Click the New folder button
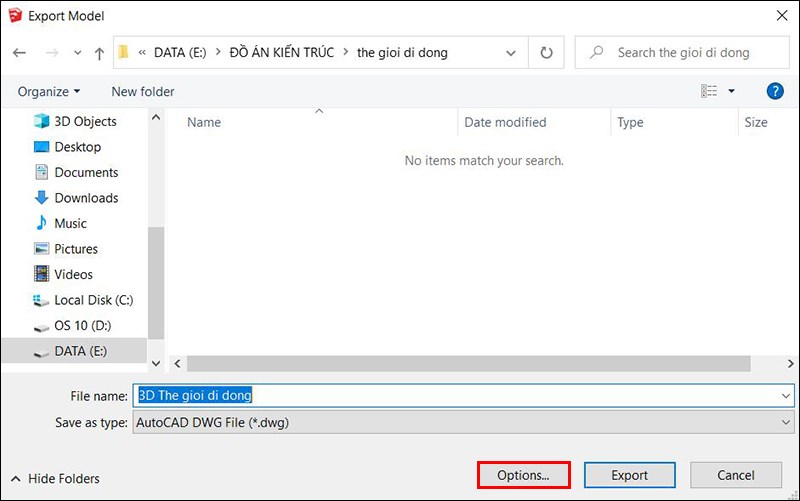 (x=143, y=91)
